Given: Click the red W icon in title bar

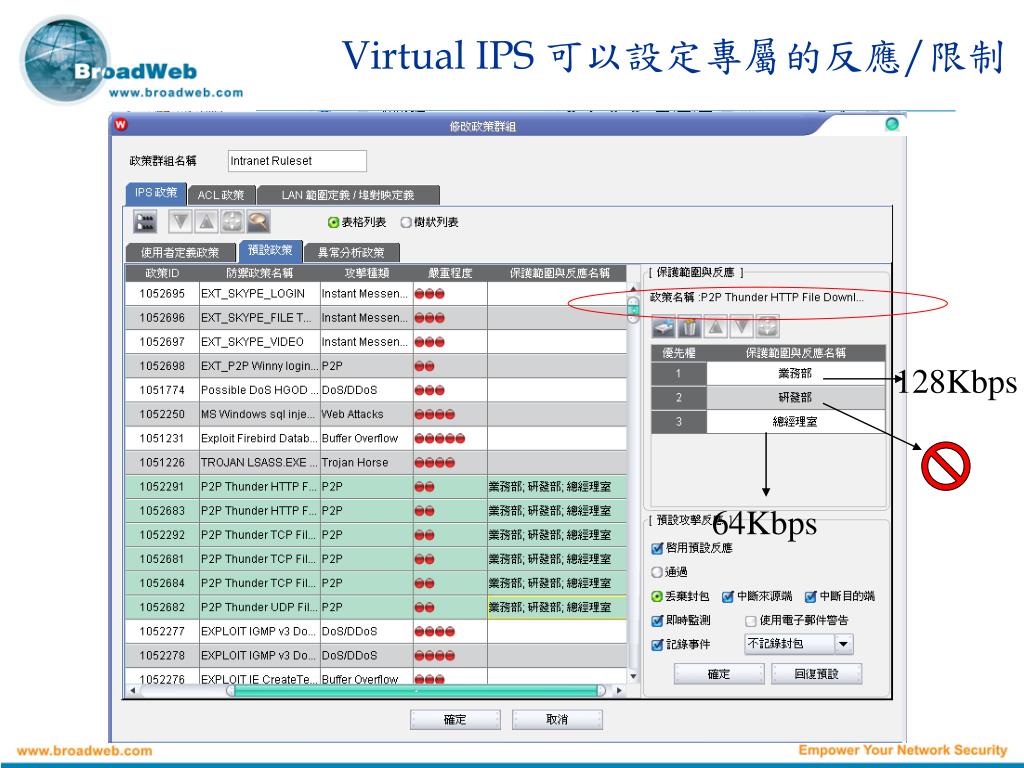Looking at the screenshot, I should click(120, 124).
